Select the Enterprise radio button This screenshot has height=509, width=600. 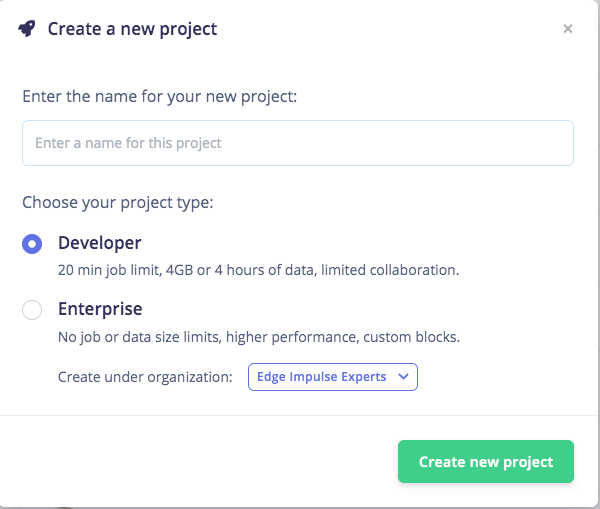pos(32,310)
